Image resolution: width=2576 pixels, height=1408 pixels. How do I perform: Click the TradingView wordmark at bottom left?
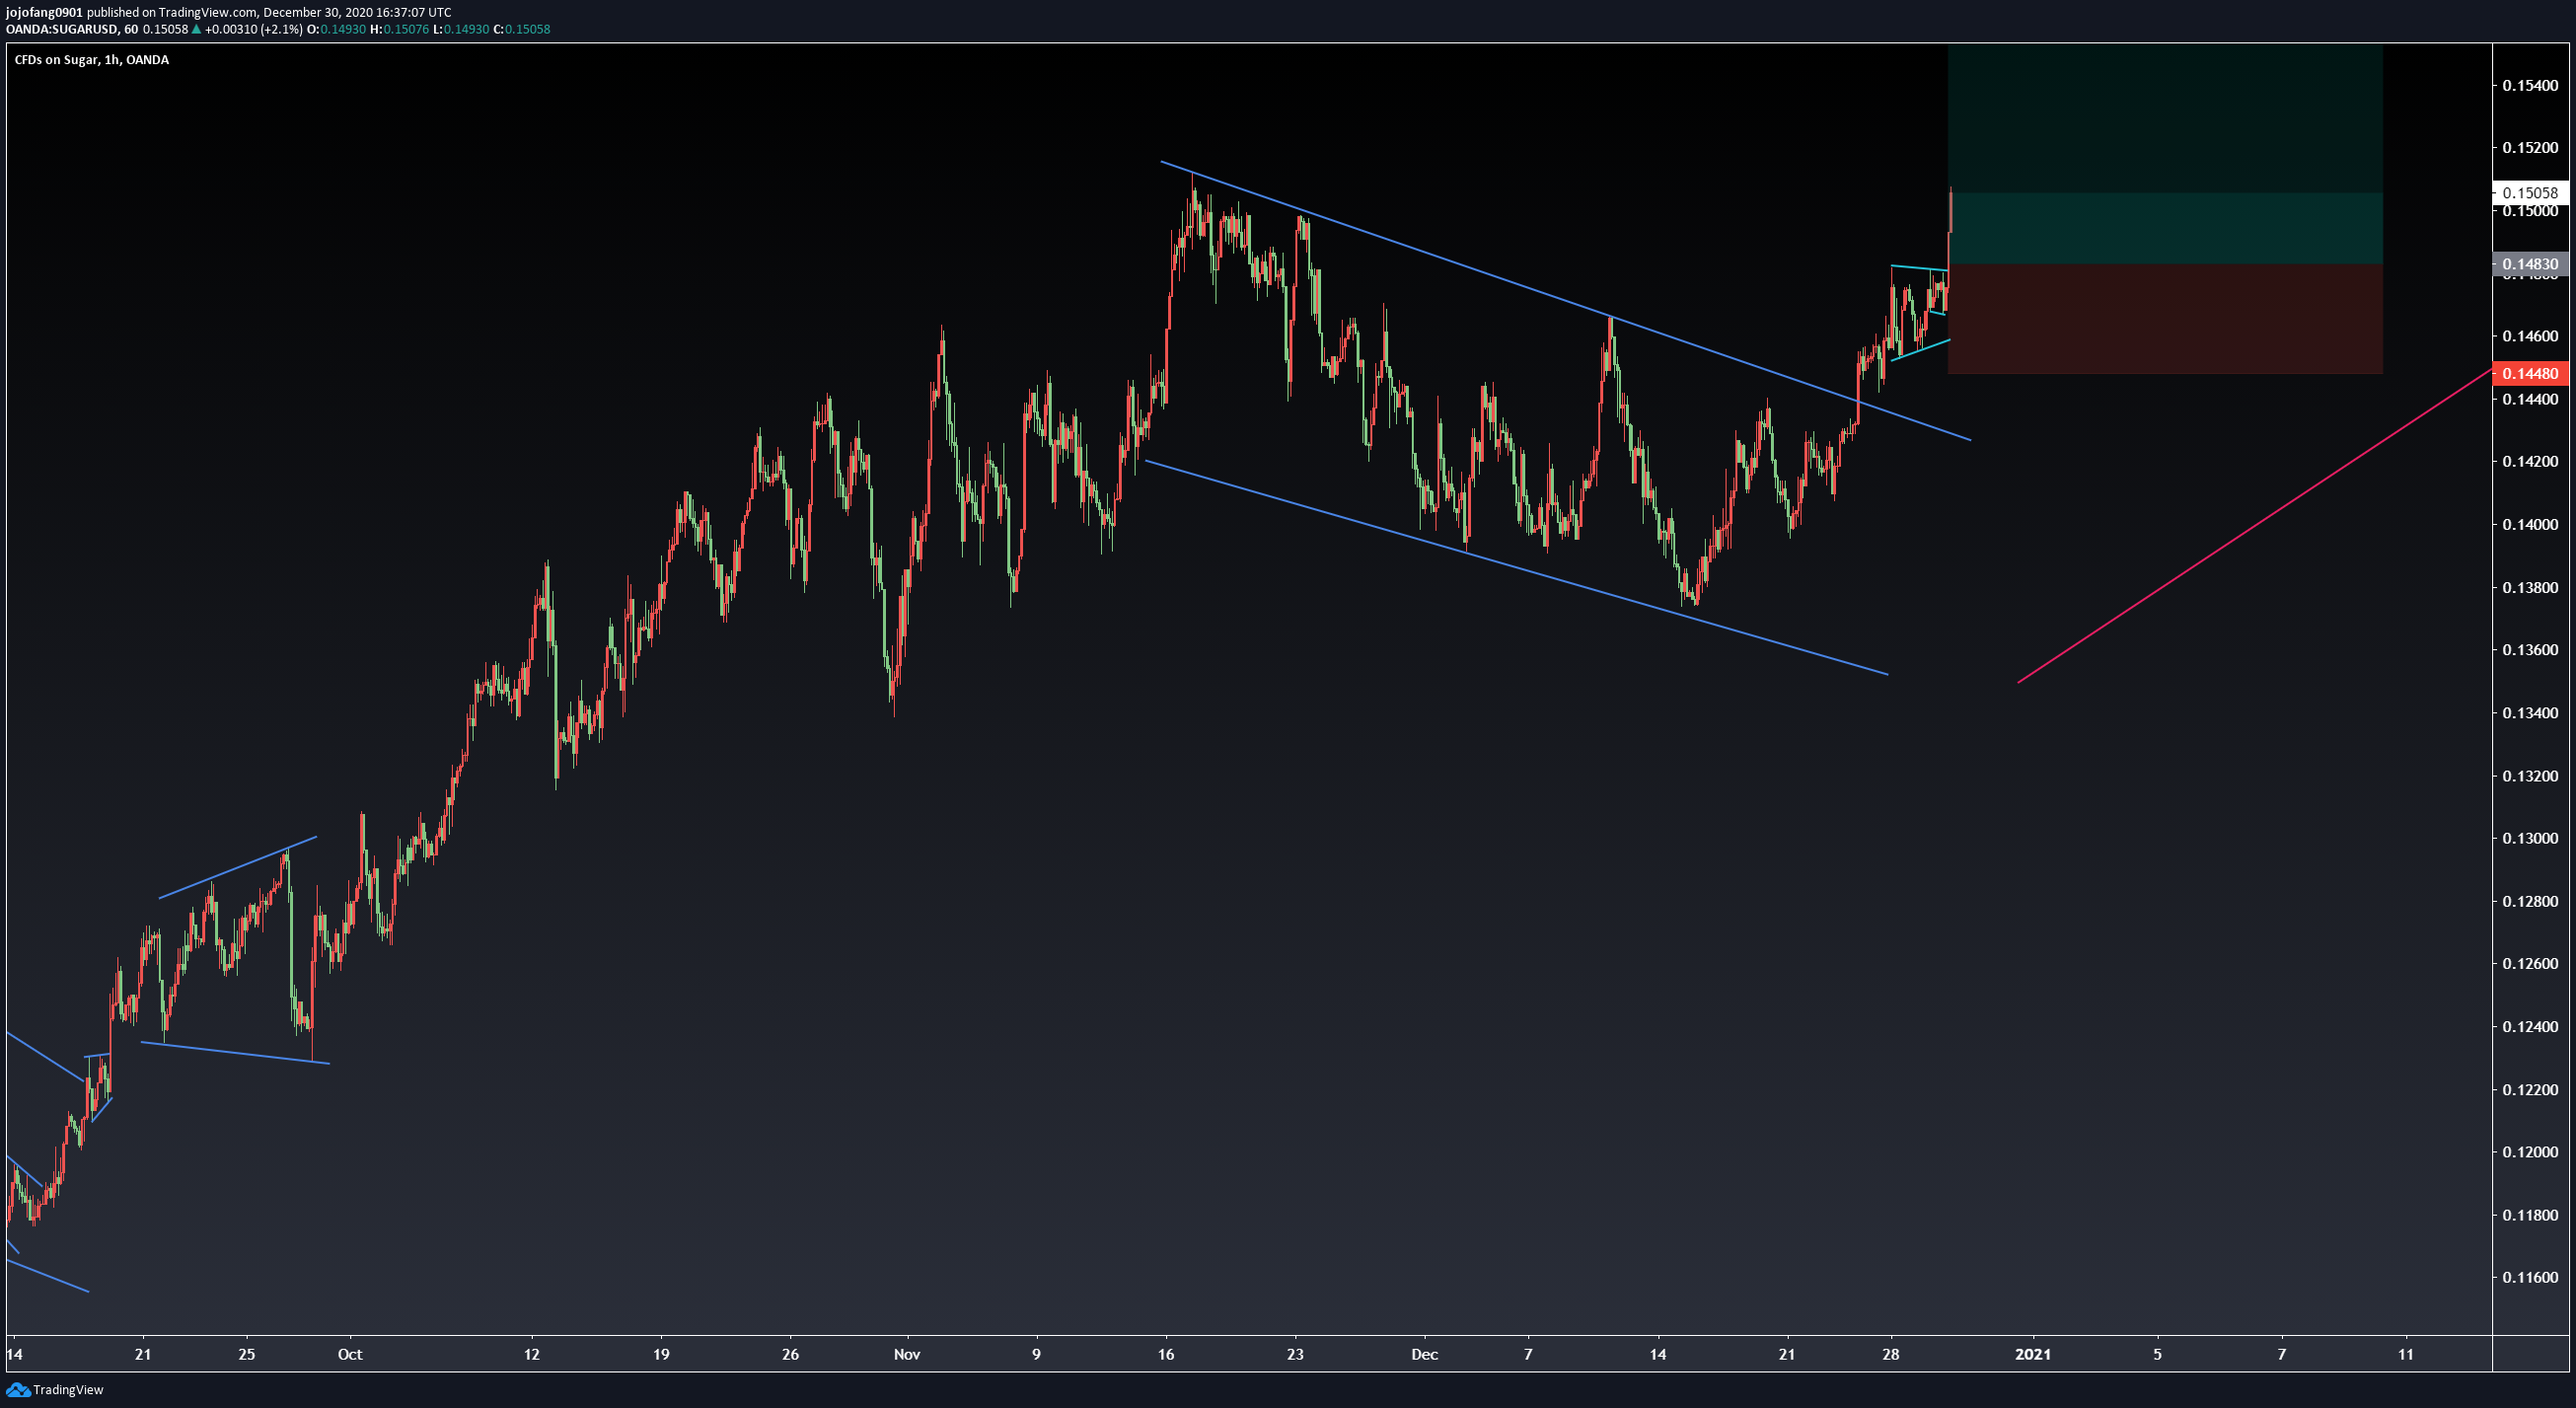[x=68, y=1390]
